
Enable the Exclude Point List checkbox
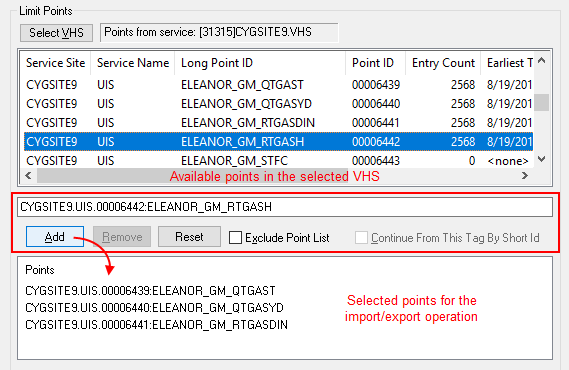click(235, 238)
